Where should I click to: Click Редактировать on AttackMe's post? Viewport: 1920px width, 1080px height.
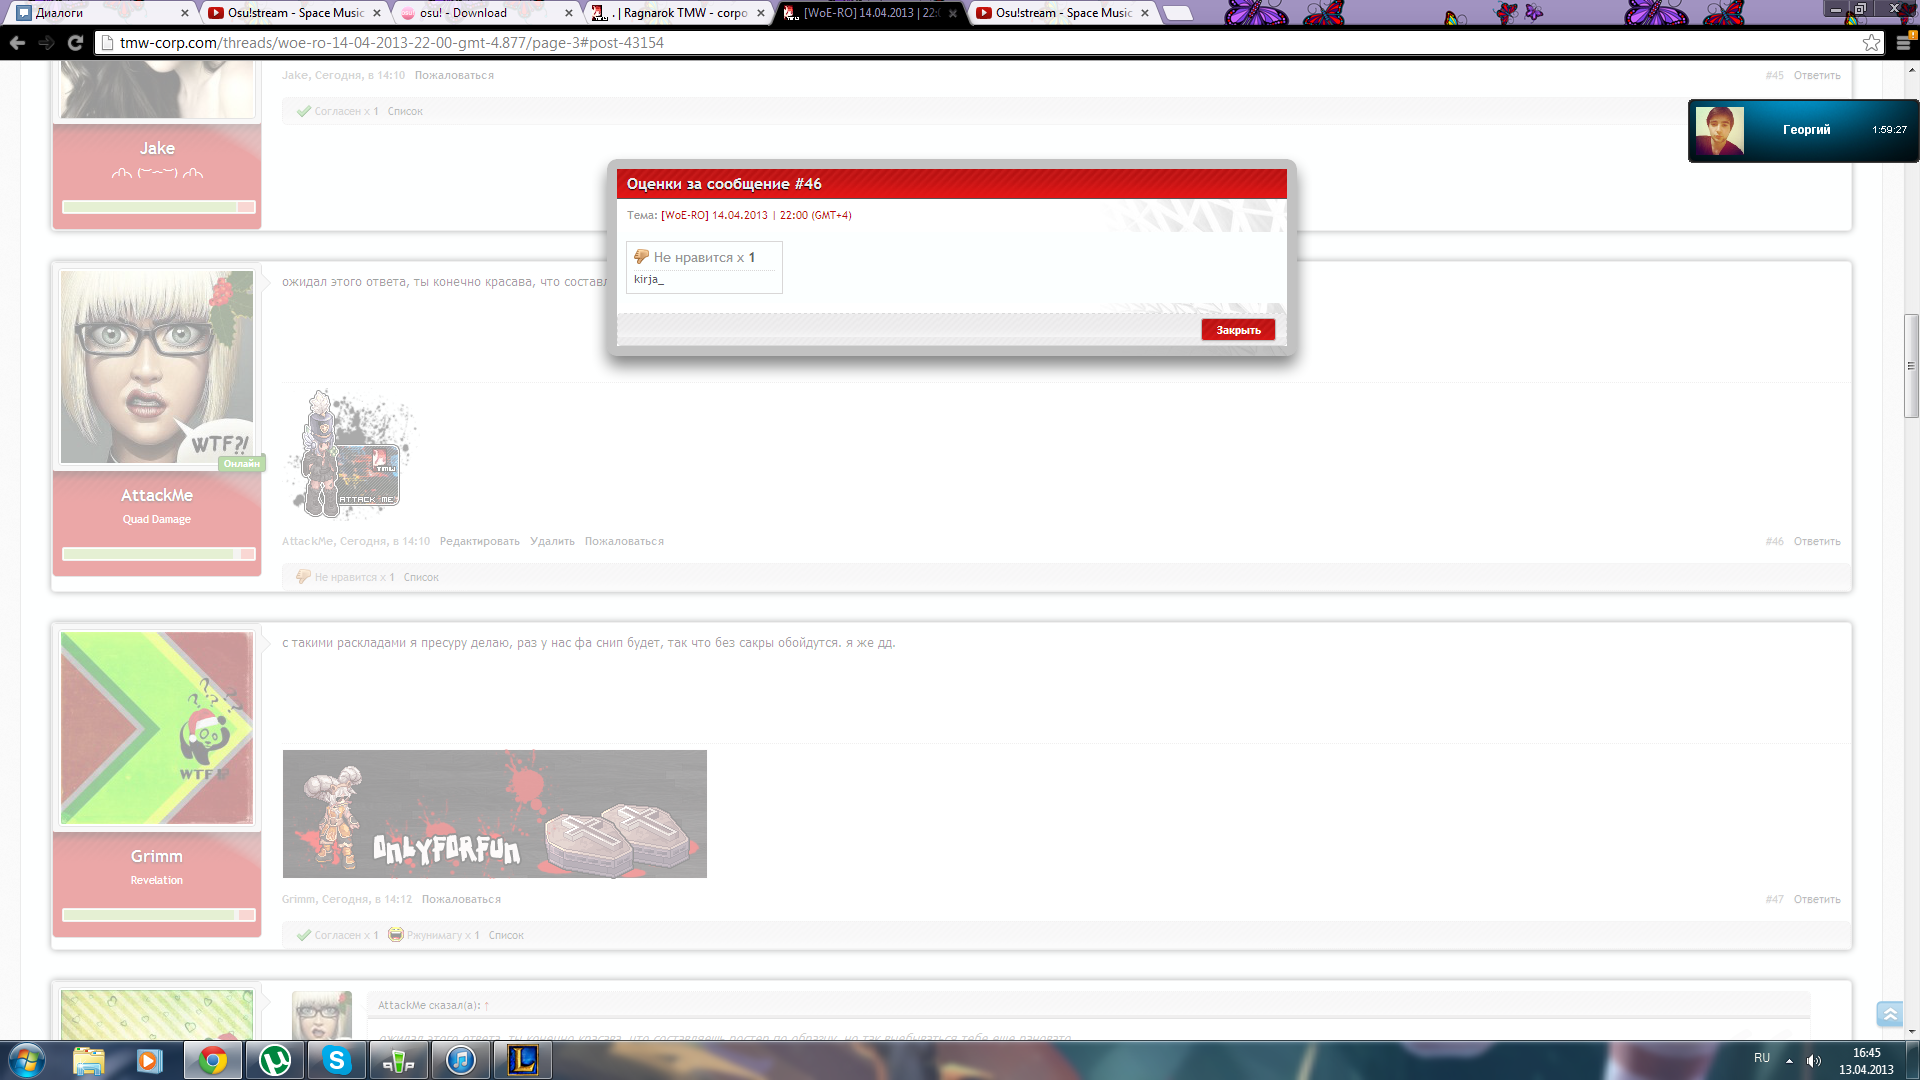coord(480,541)
